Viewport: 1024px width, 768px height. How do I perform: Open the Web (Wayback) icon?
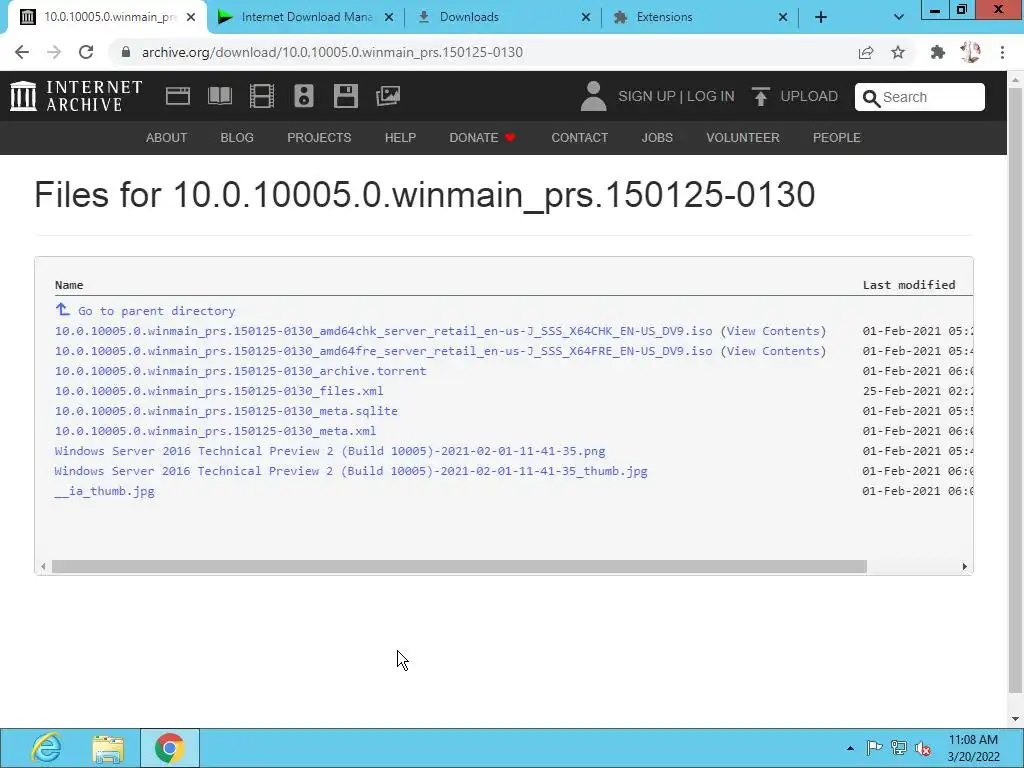point(178,96)
